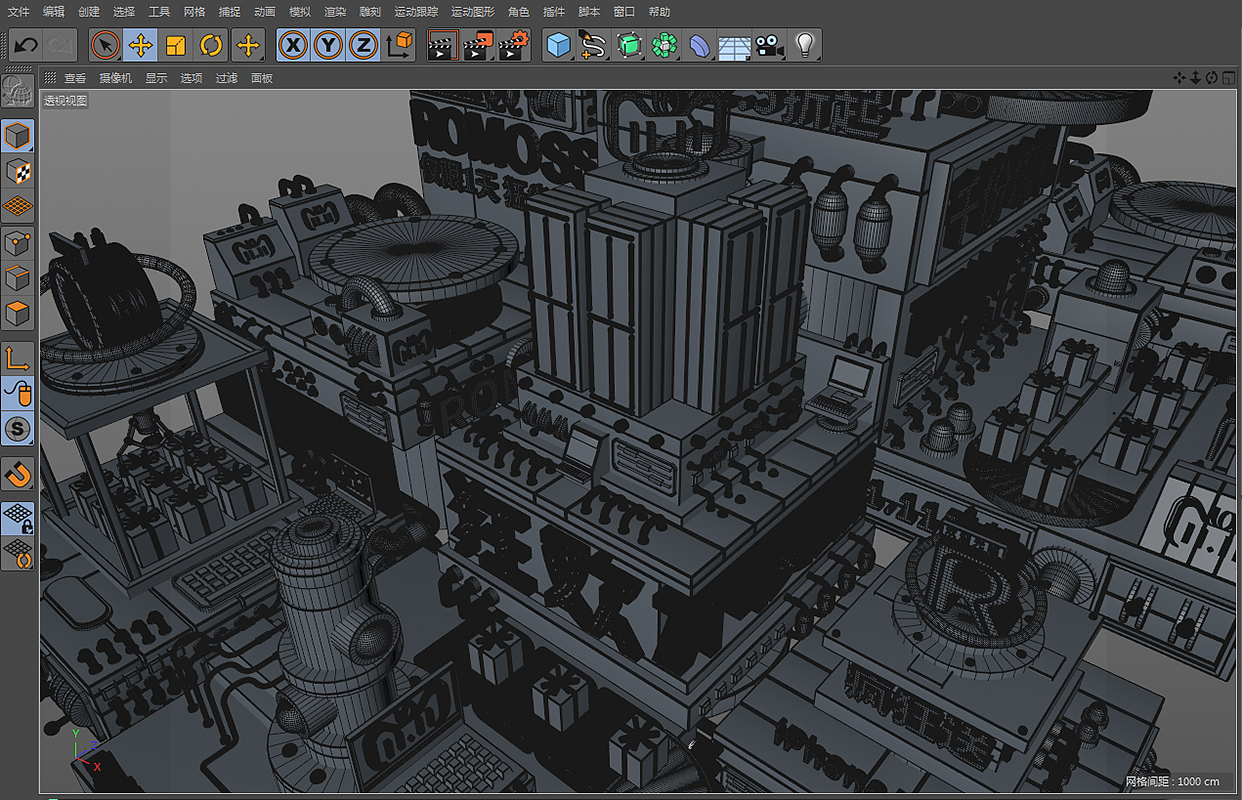Open the 渲染 menu
Image resolution: width=1242 pixels, height=800 pixels.
click(335, 12)
